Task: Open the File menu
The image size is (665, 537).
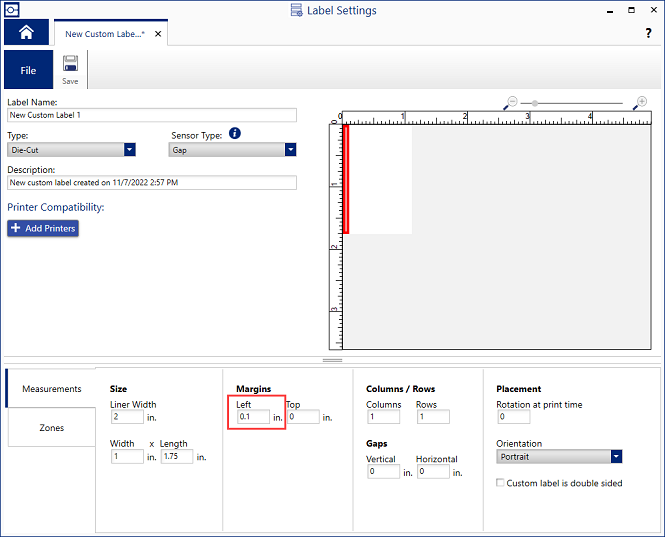Action: 28,70
